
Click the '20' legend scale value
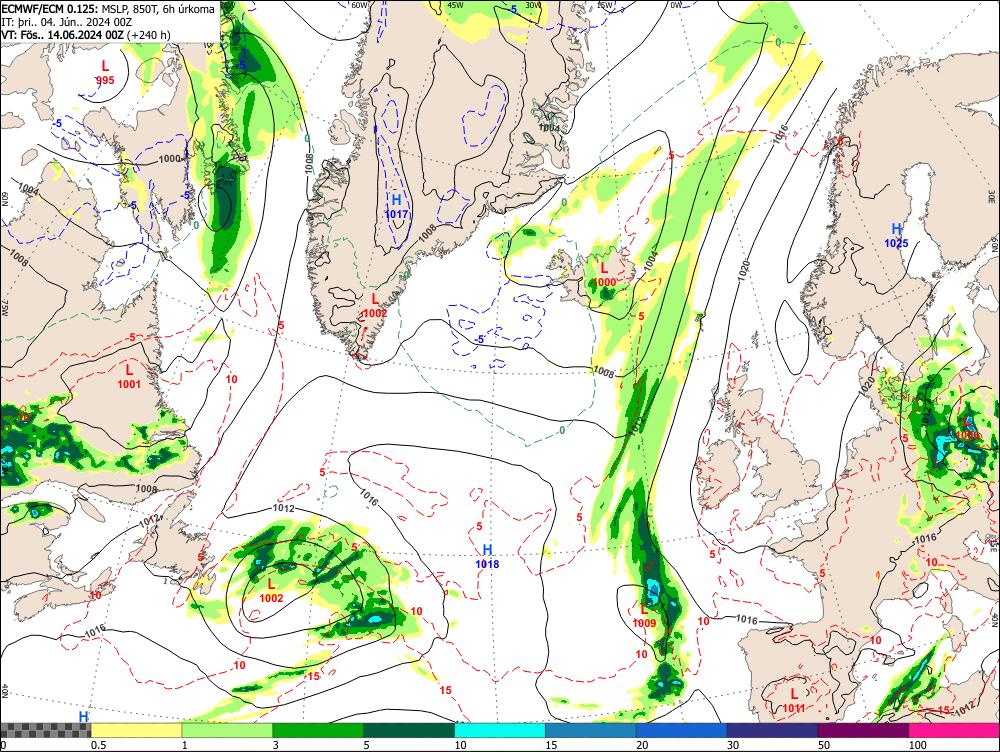tap(642, 745)
